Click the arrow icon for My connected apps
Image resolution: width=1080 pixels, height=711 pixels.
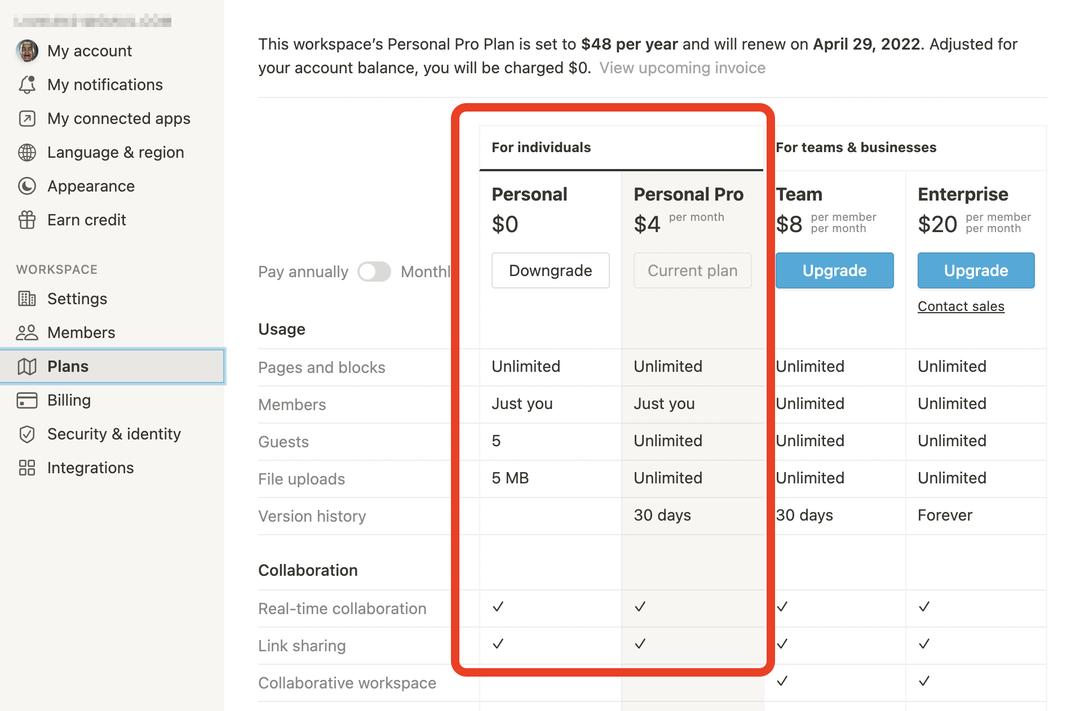[x=27, y=119]
